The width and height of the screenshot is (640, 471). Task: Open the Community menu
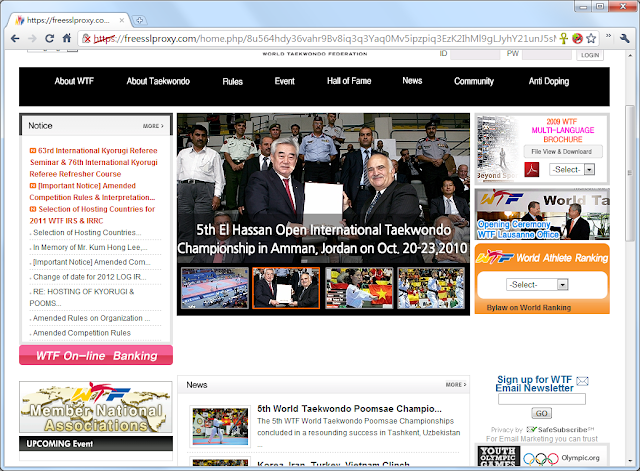[474, 81]
